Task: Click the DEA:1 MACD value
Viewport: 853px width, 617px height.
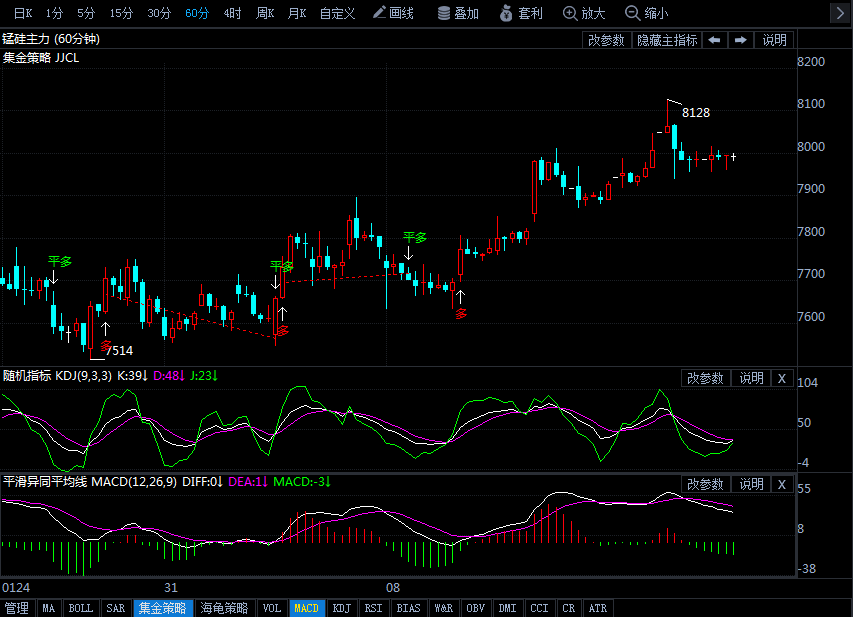Action: [248, 482]
